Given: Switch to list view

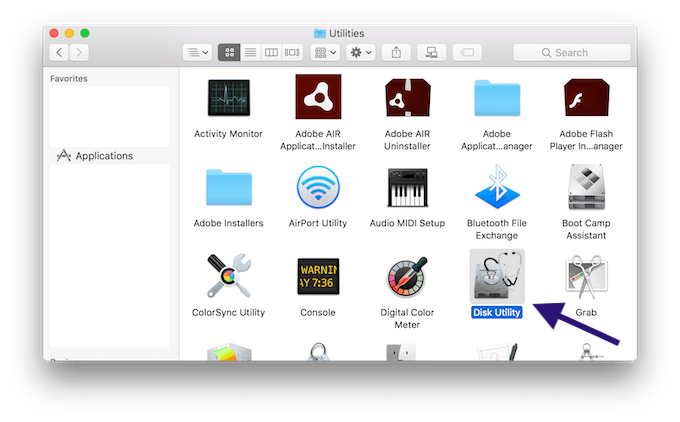Looking at the screenshot, I should point(250,52).
